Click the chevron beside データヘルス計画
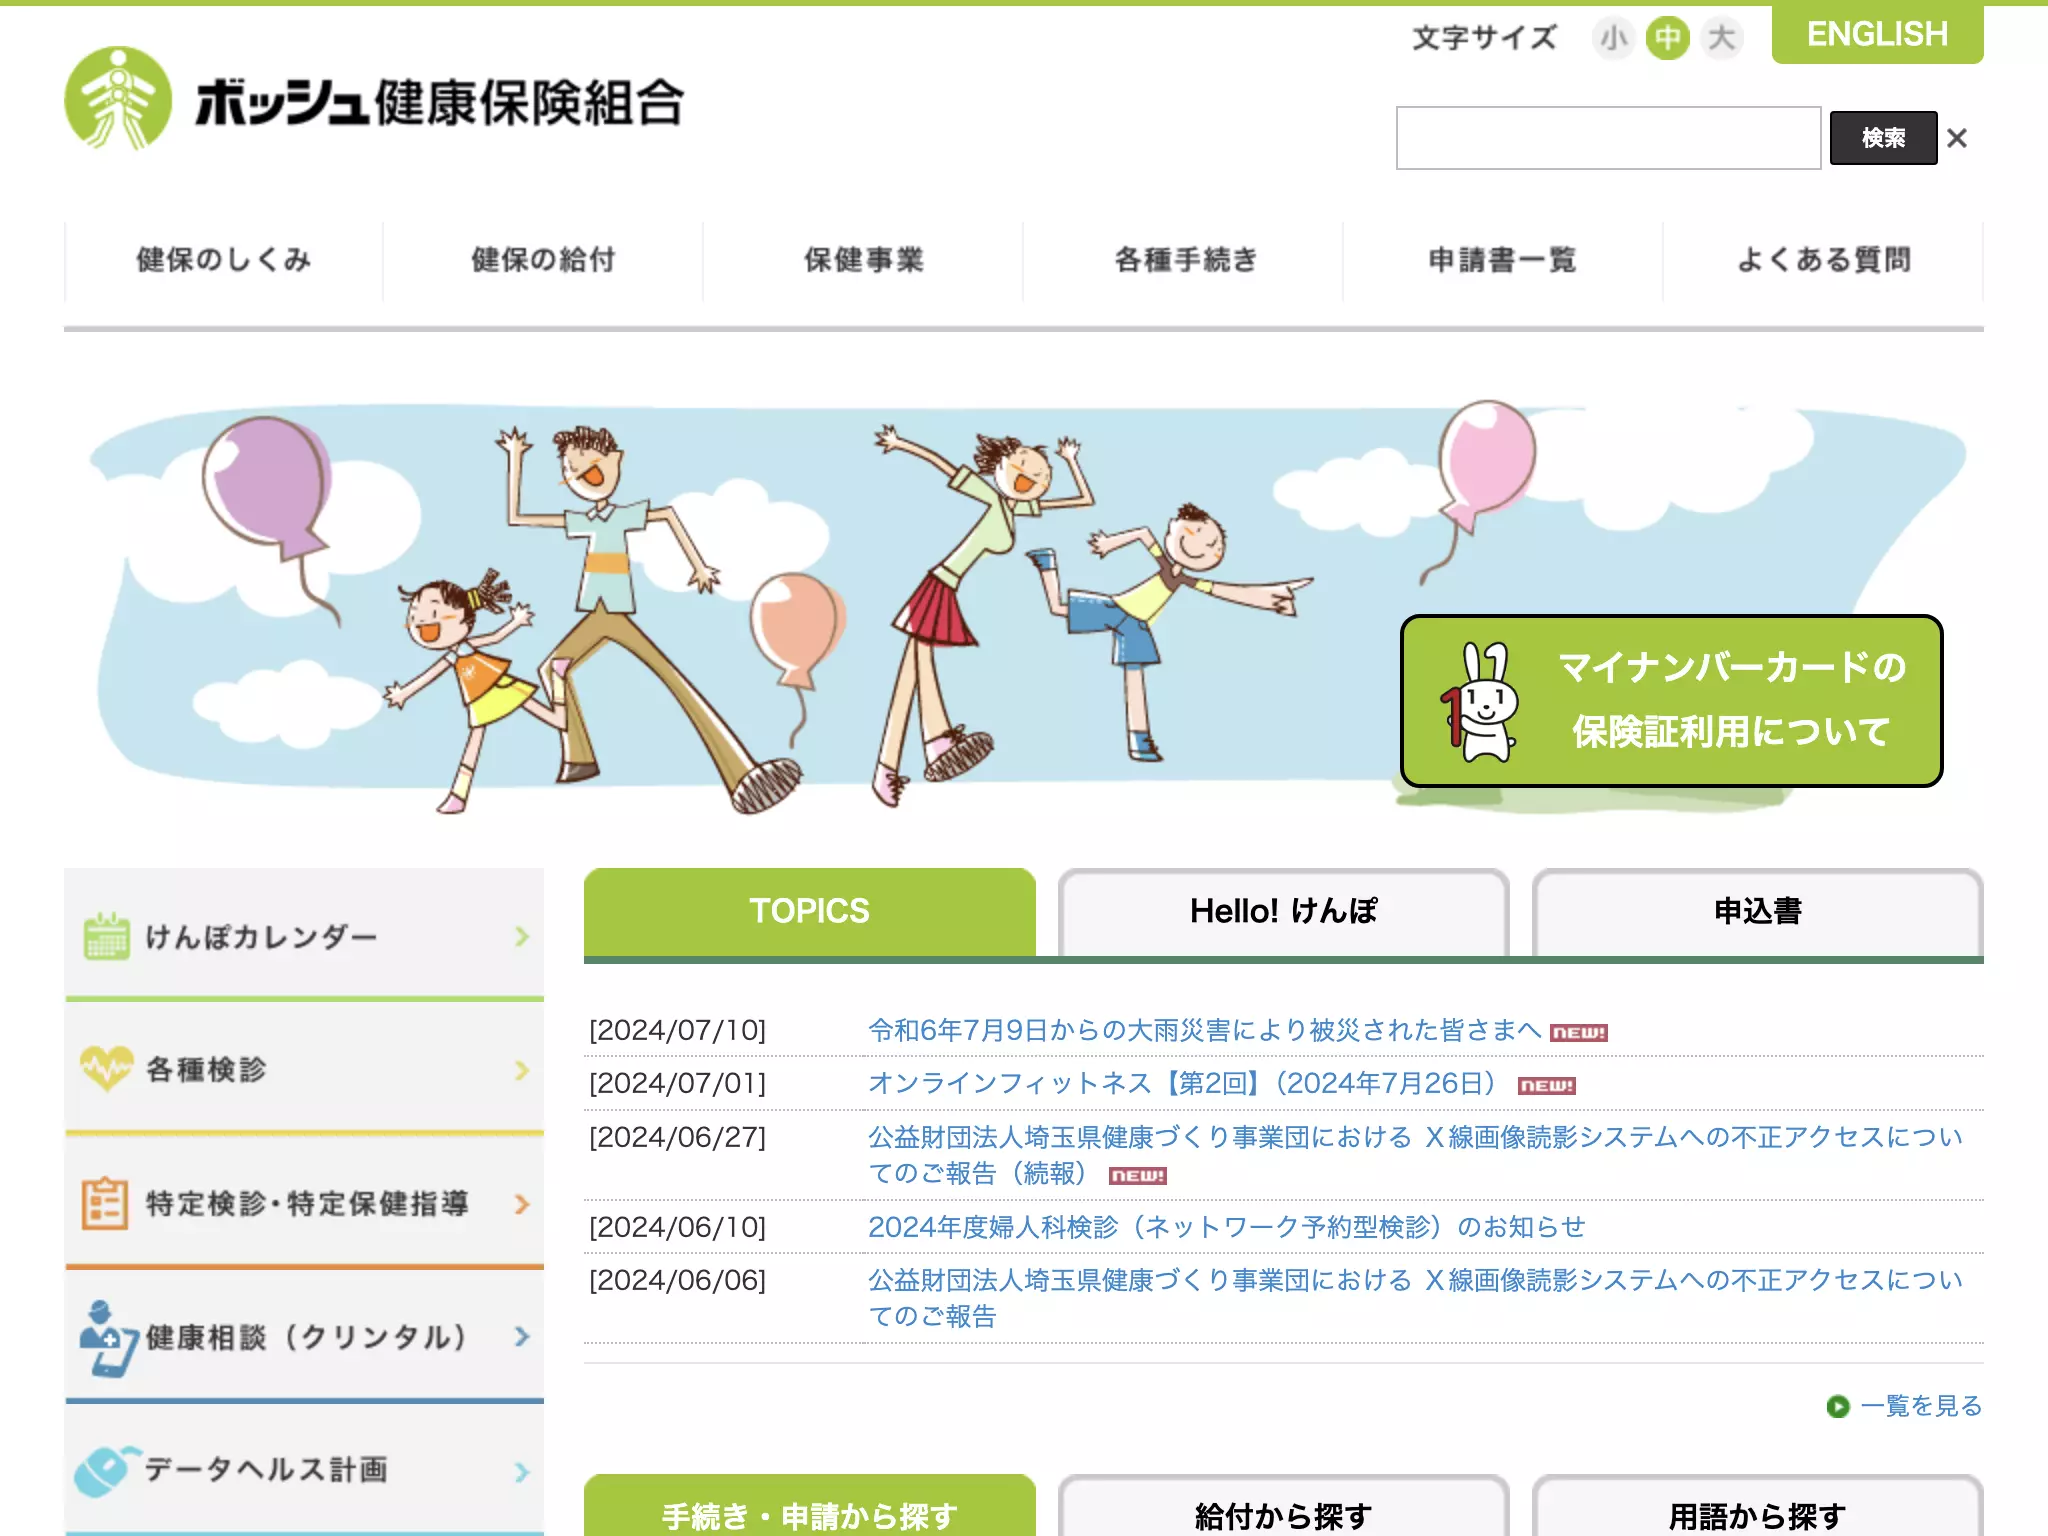 521,1472
